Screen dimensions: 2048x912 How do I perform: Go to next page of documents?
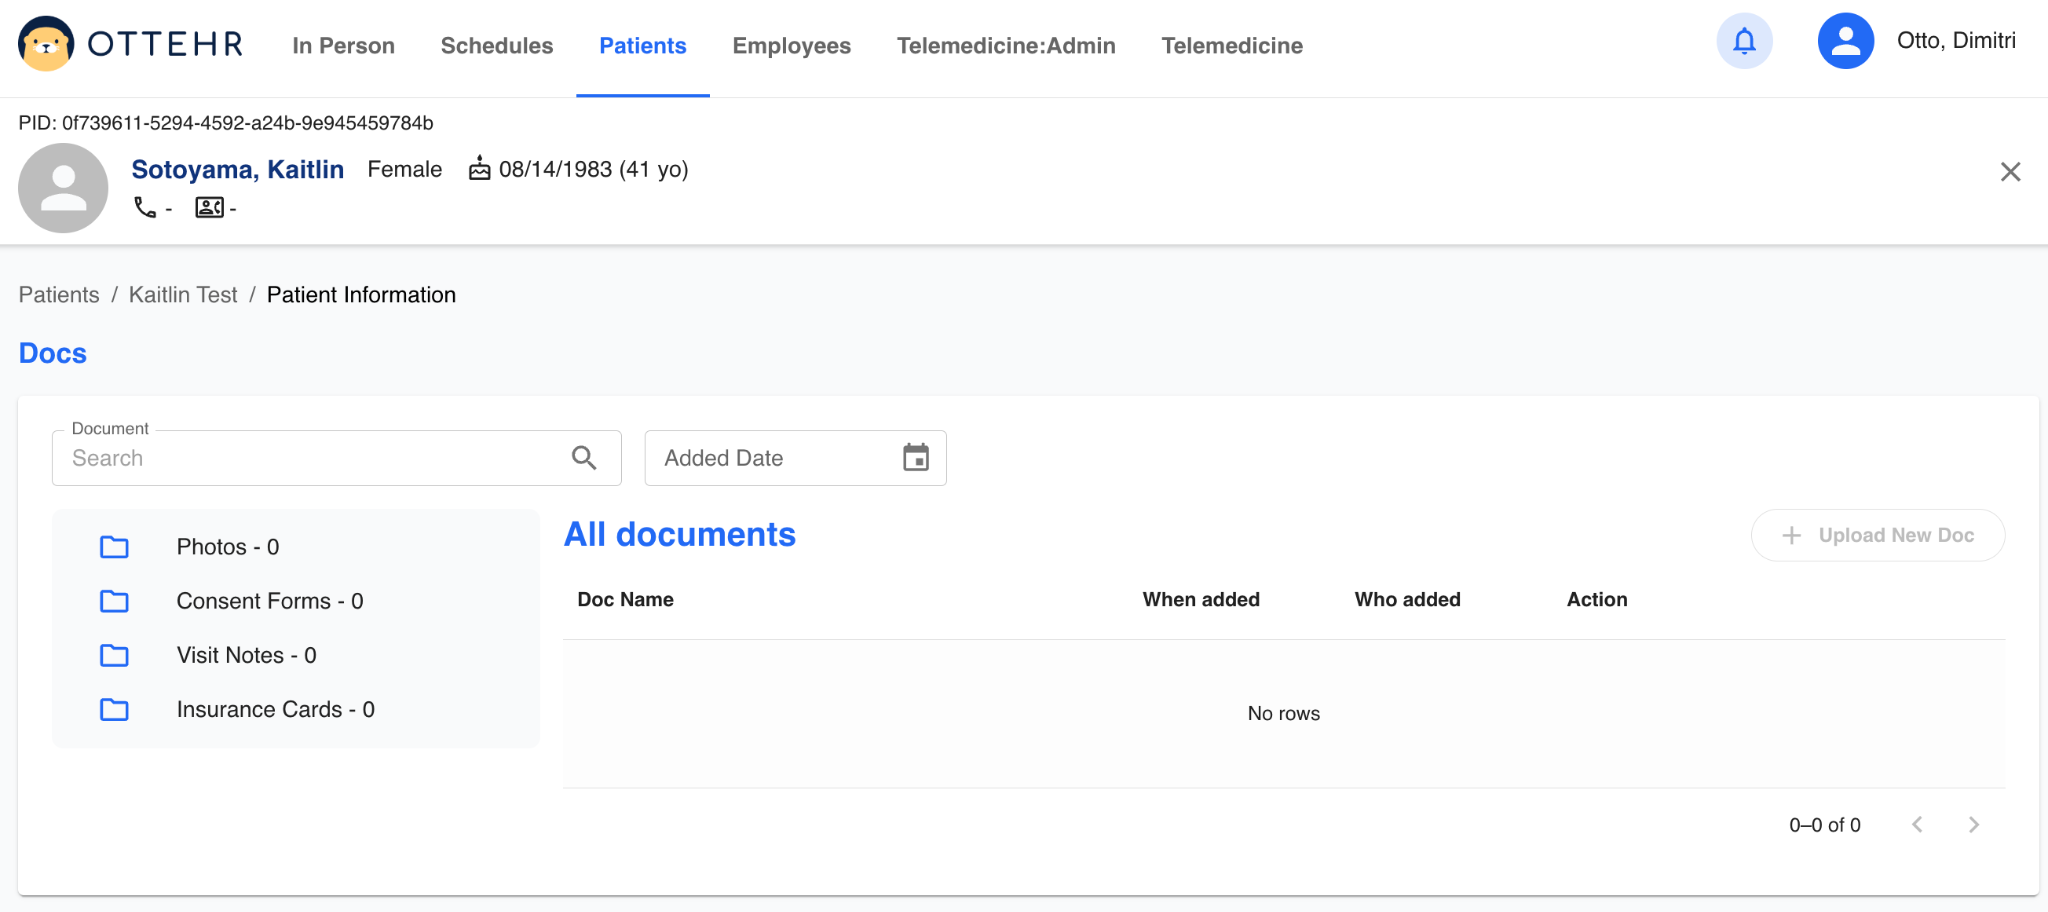click(x=1973, y=825)
